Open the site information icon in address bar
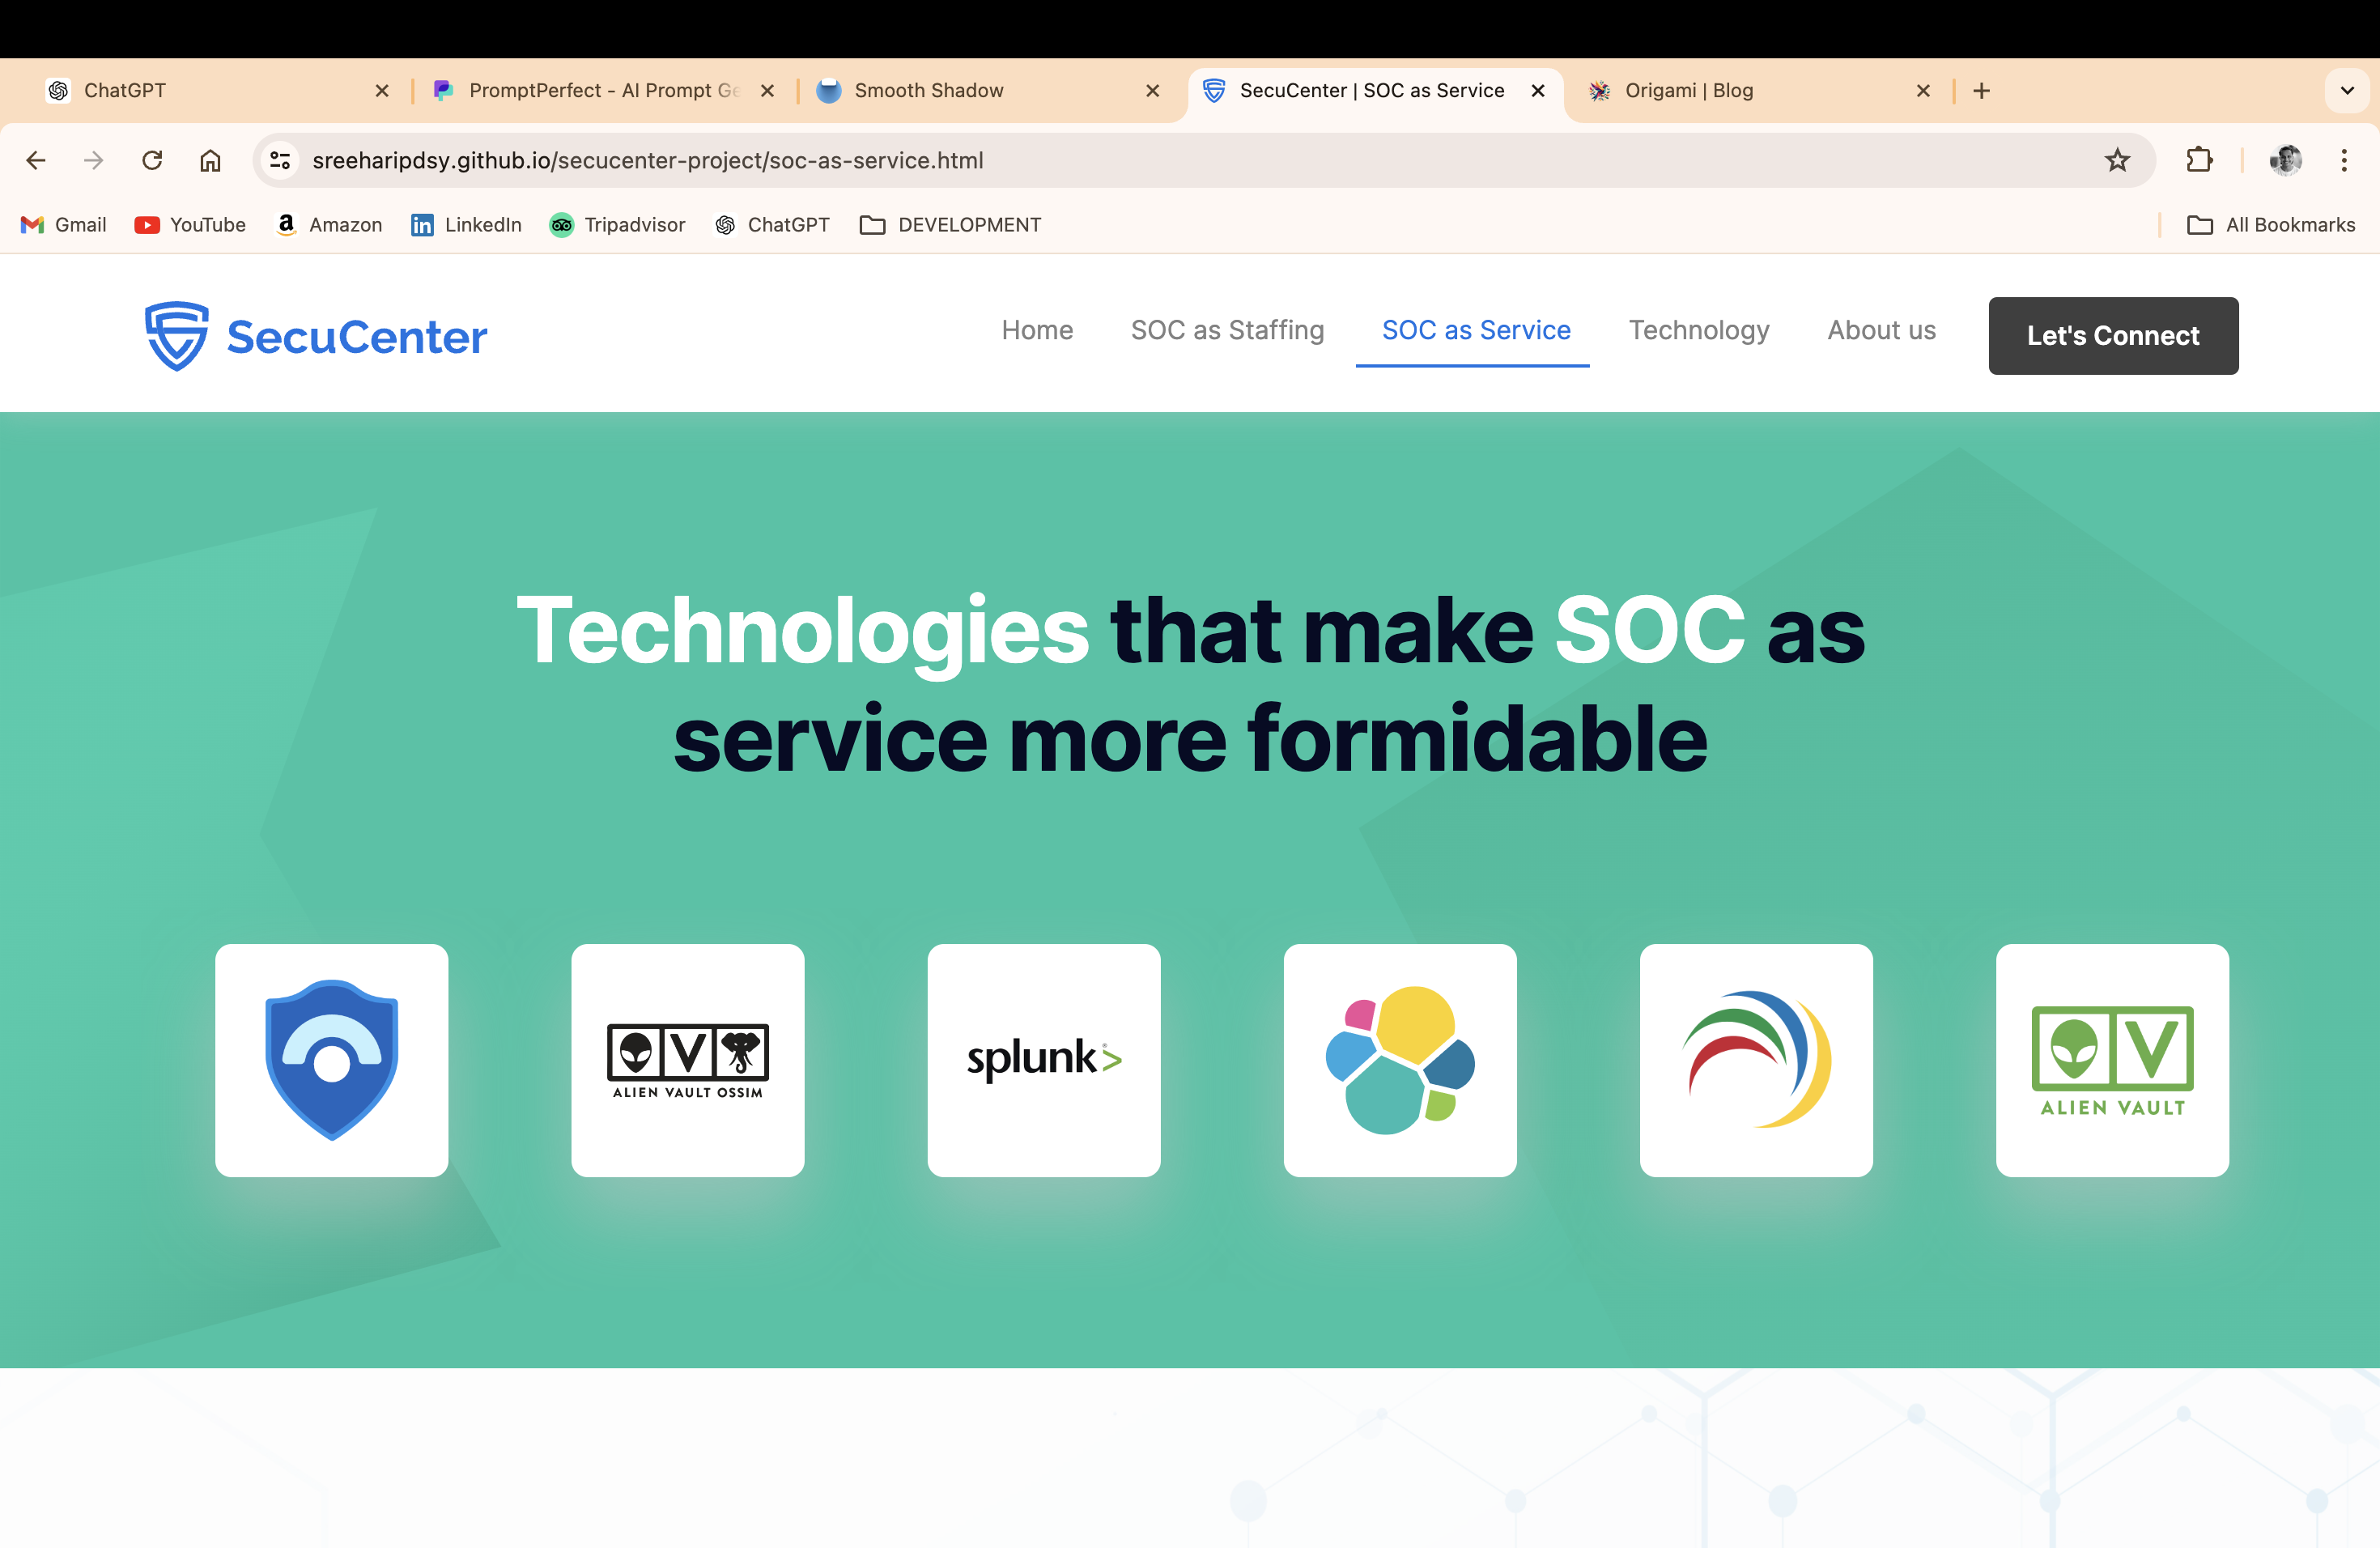Screen dimensions: 2380x1548 click(280, 160)
